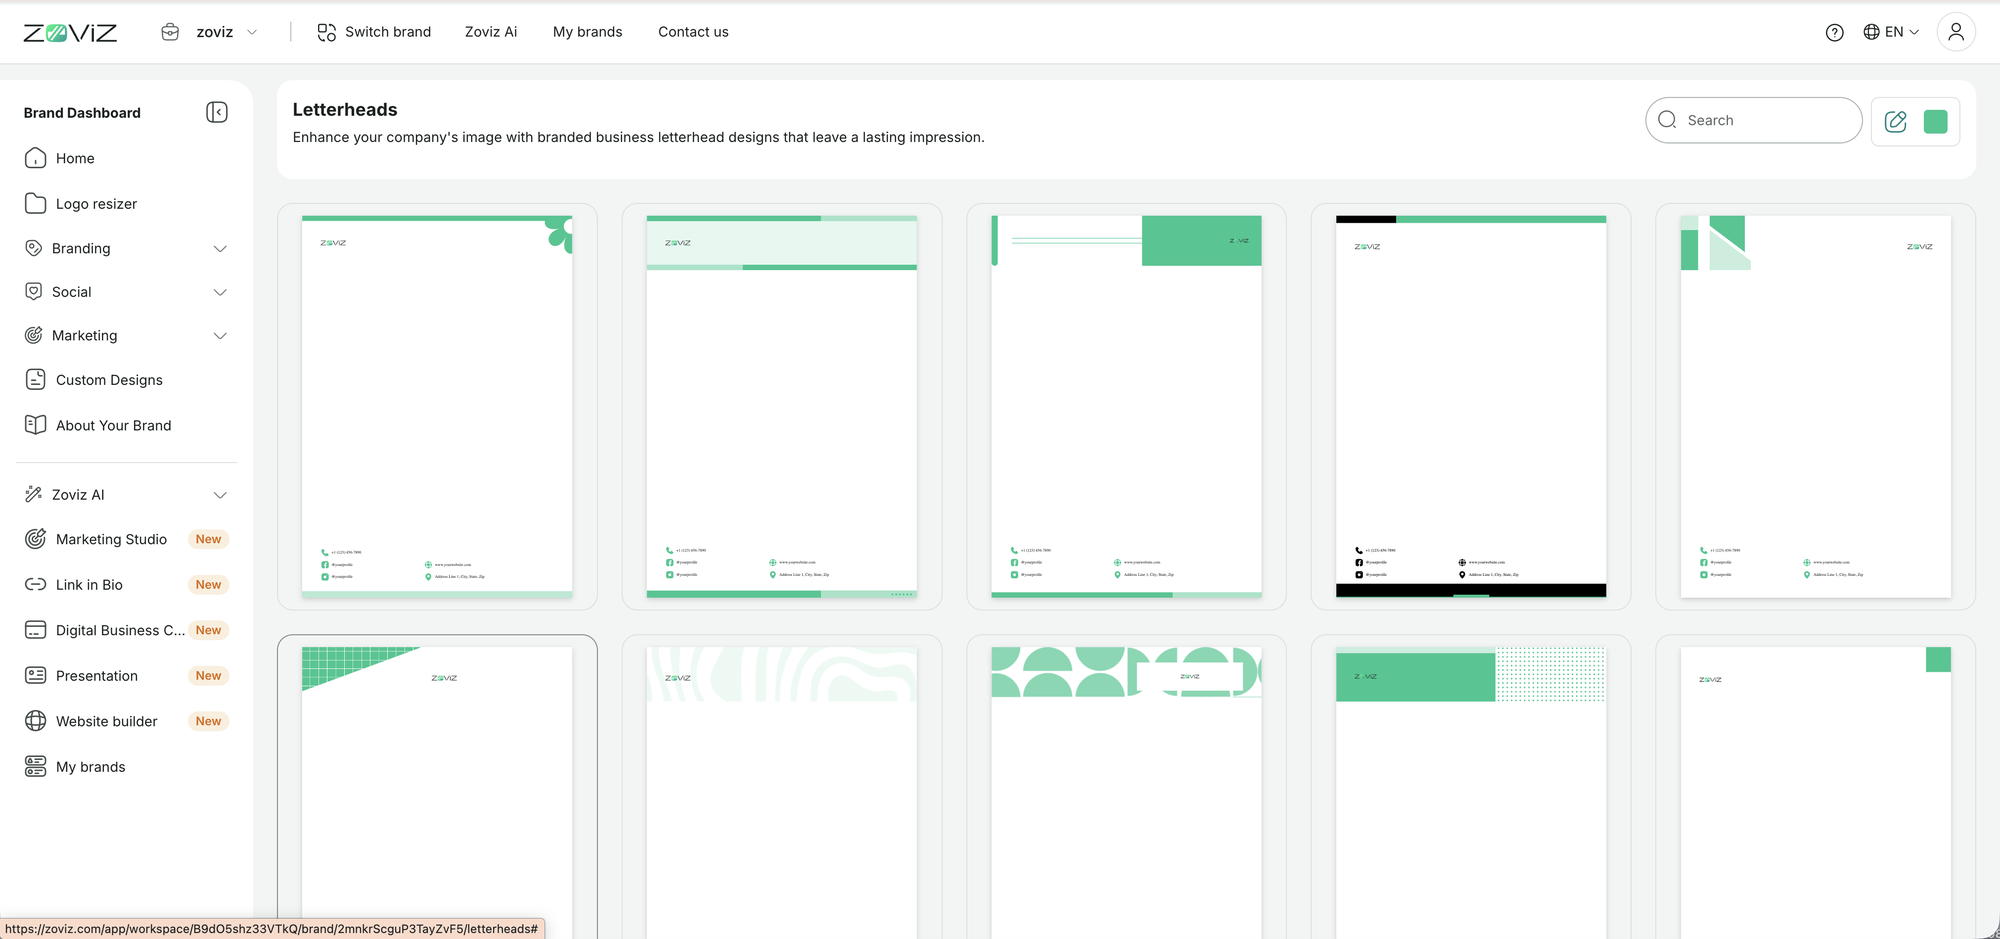
Task: Click the Letterheads heading
Action: coord(345,109)
